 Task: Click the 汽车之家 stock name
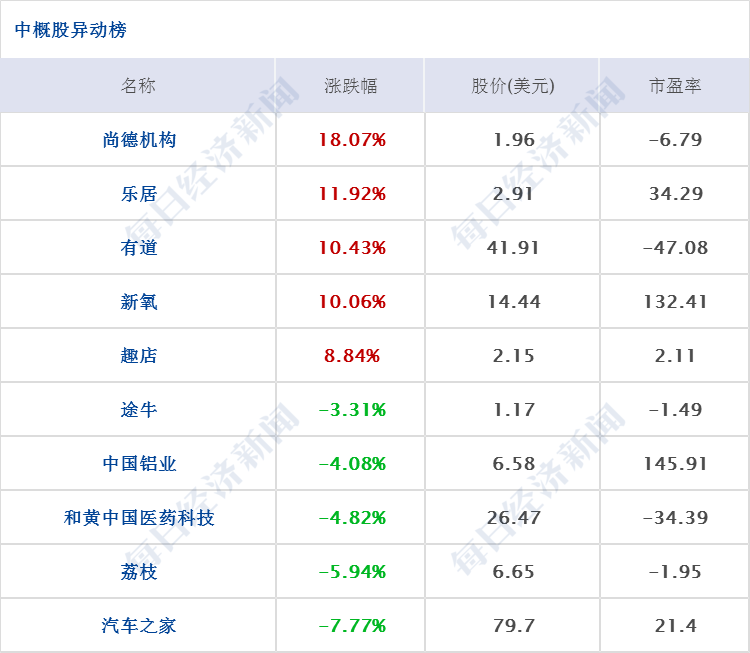(x=139, y=626)
